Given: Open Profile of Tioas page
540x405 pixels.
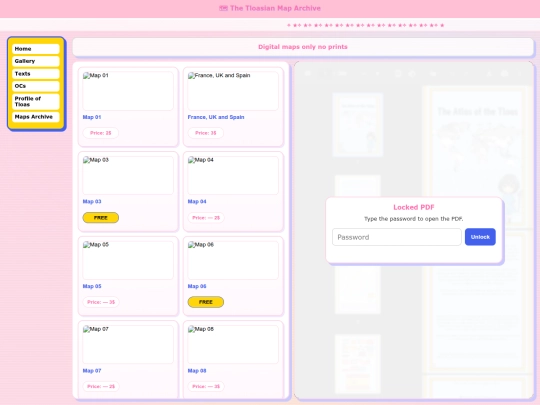Looking at the screenshot, I should [x=35, y=102].
